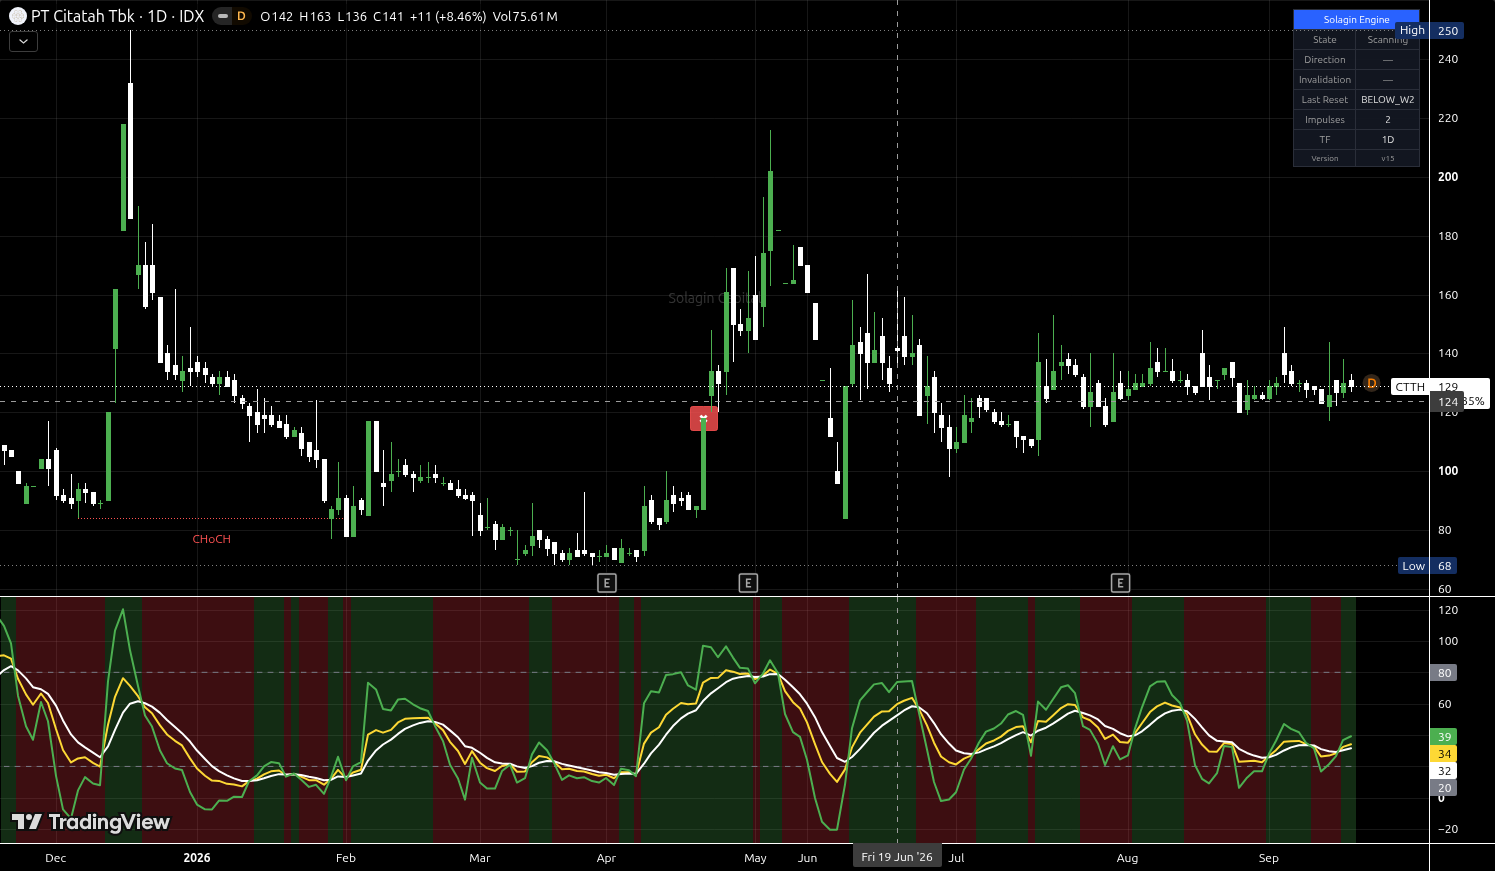This screenshot has height=871, width=1495.
Task: Click the Low 68 price label
Action: pyautogui.click(x=1428, y=566)
